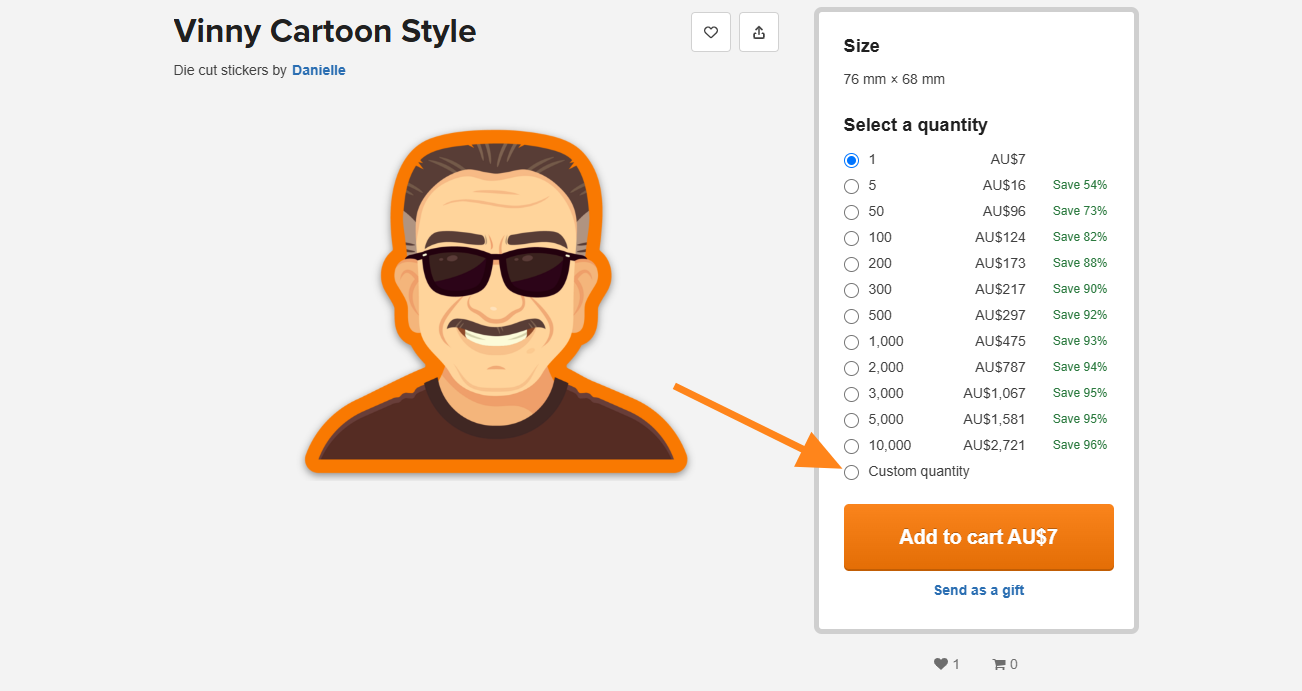Select 300 stickers saving 90%
The image size is (1302, 691).
coord(851,289)
